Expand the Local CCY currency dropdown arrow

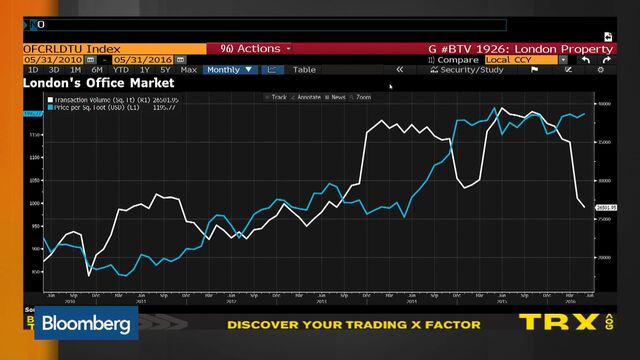pyautogui.click(x=563, y=60)
